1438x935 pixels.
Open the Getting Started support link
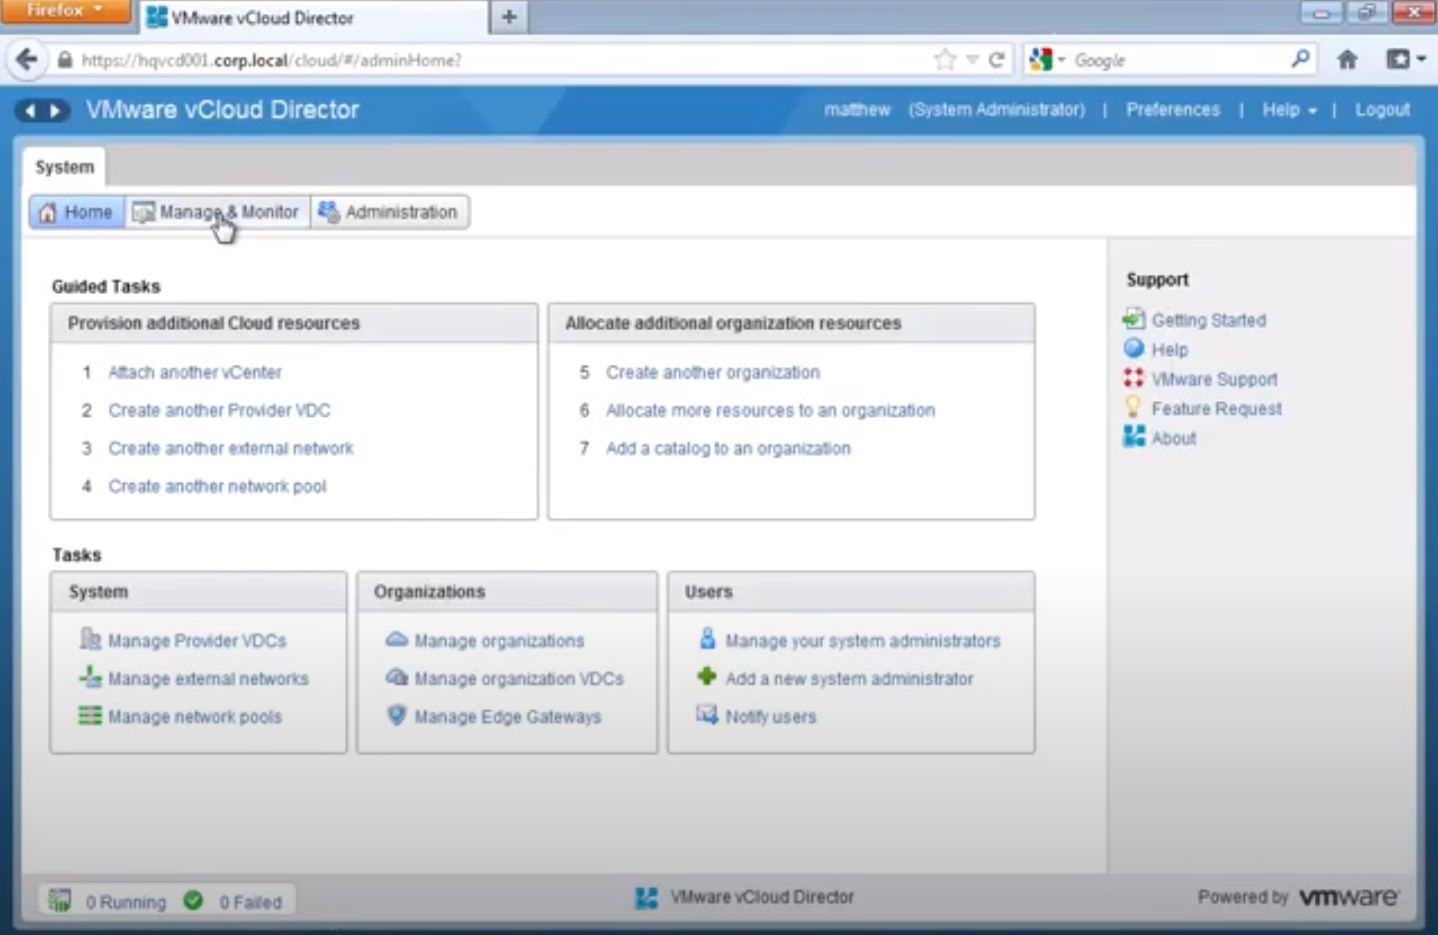tap(1208, 320)
